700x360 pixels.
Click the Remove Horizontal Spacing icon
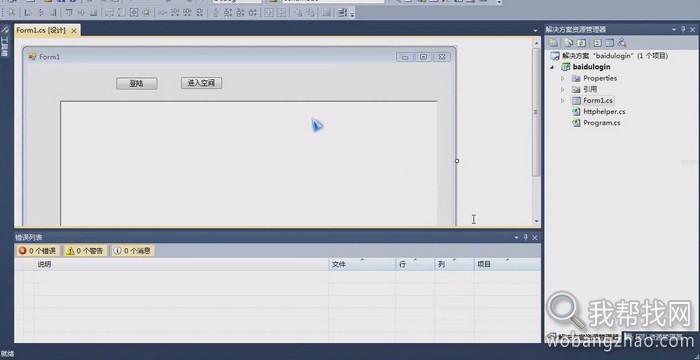(x=200, y=13)
